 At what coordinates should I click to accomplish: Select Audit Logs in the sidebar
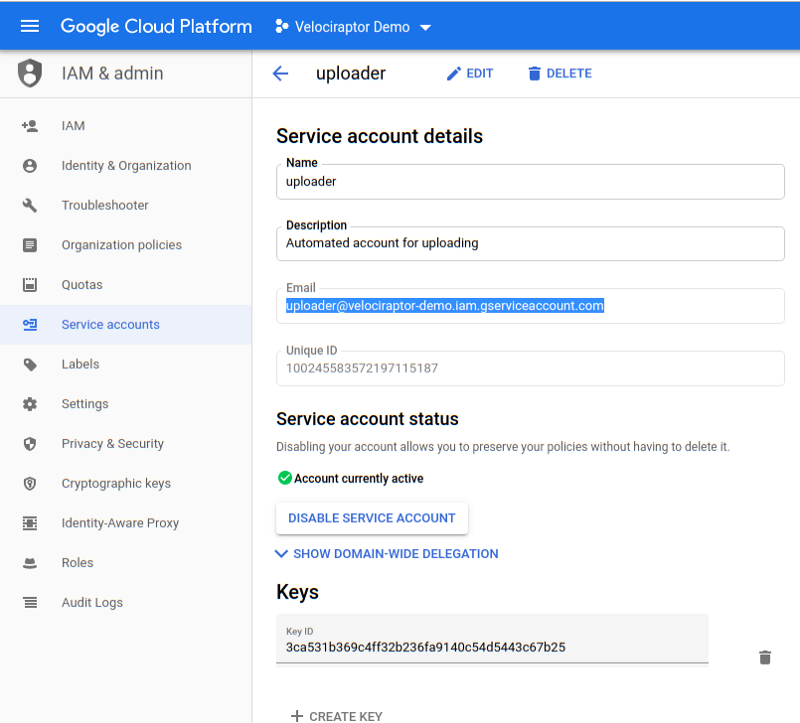[x=92, y=603]
